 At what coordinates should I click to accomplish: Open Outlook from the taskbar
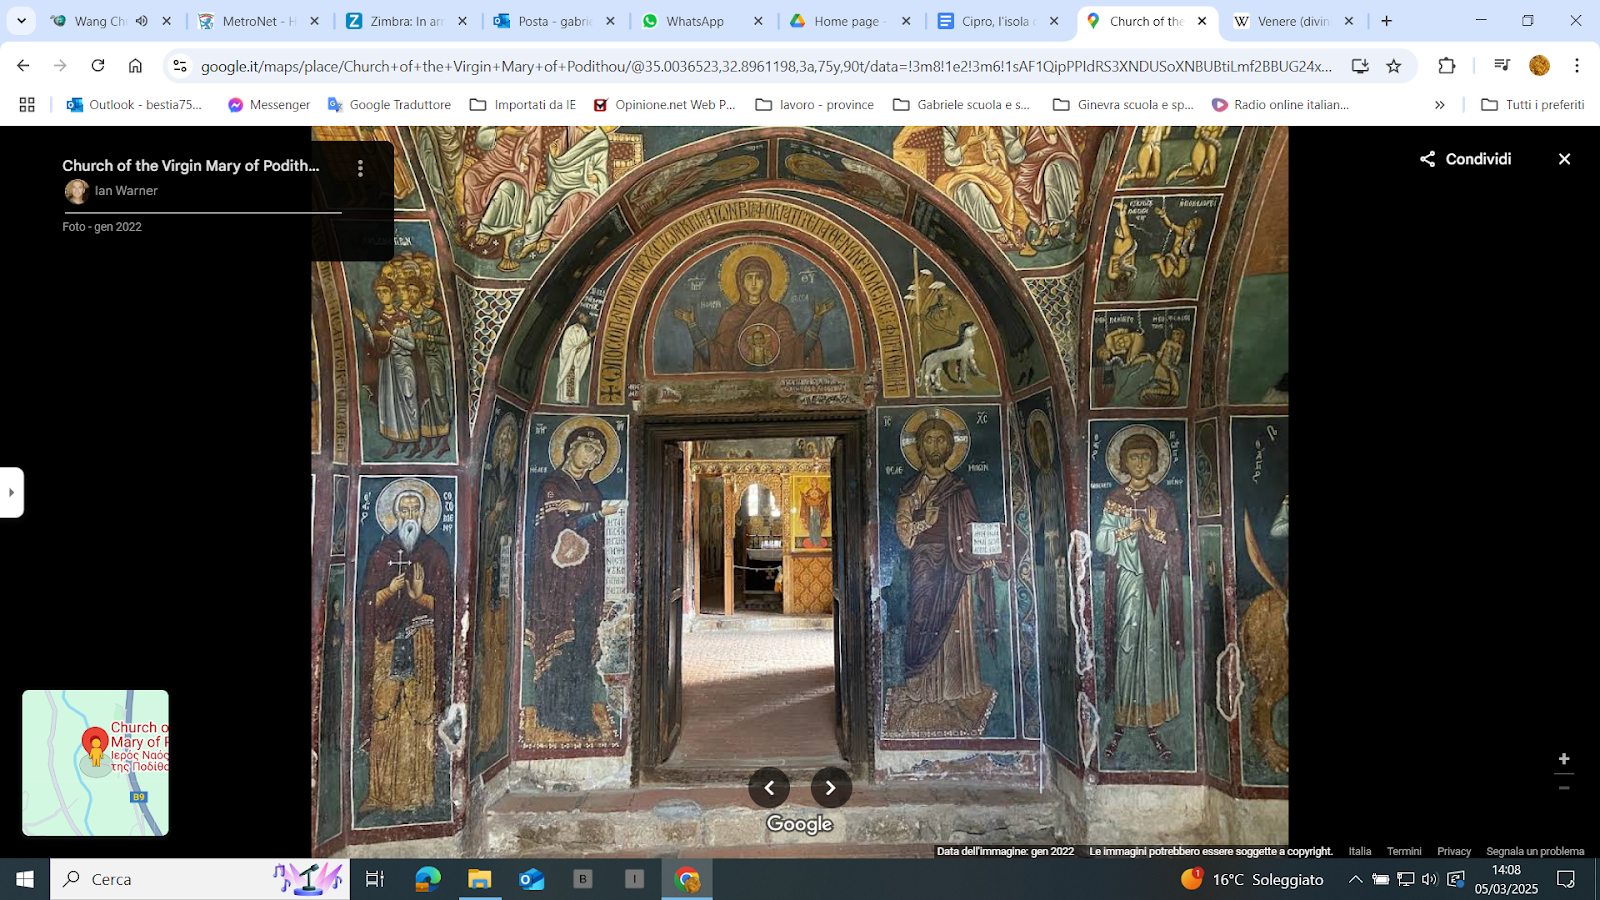[x=532, y=879]
